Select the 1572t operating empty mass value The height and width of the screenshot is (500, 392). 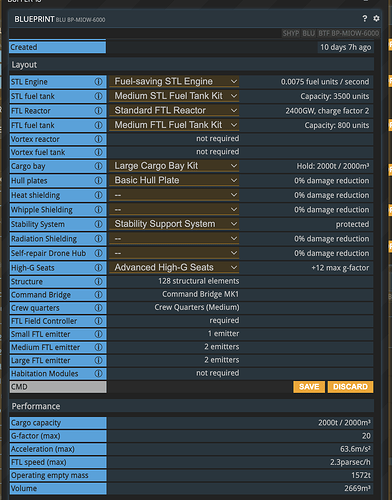[x=361, y=475]
